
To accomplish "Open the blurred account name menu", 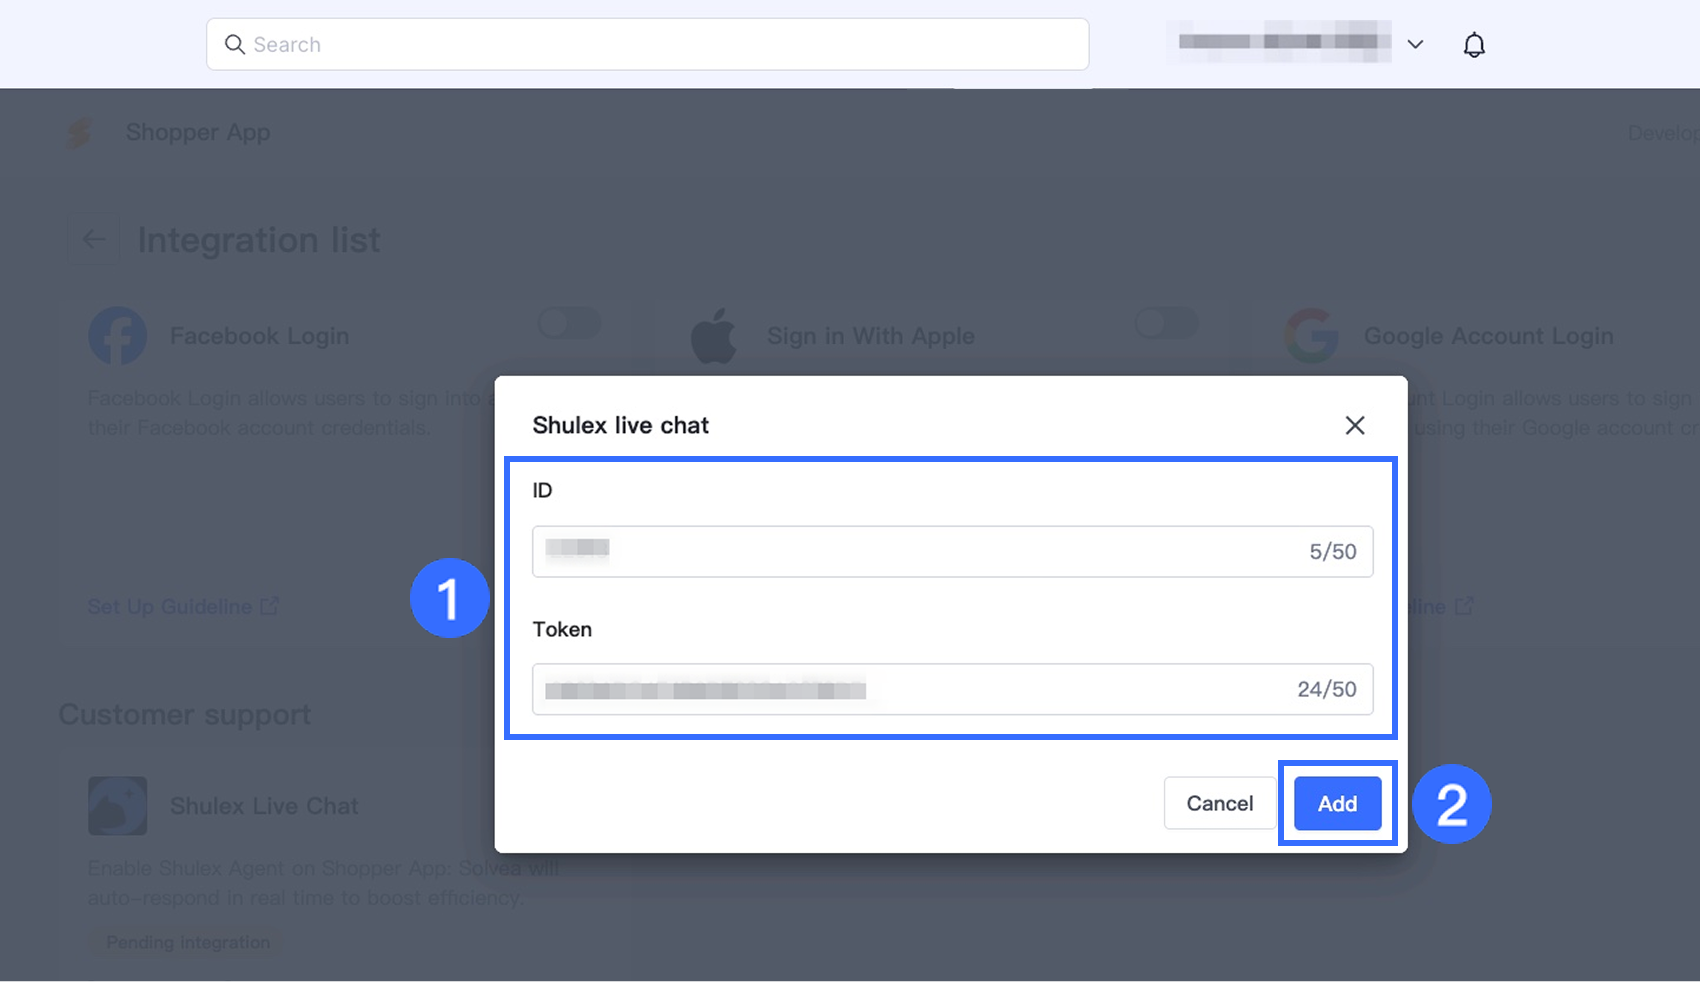I will point(1278,42).
